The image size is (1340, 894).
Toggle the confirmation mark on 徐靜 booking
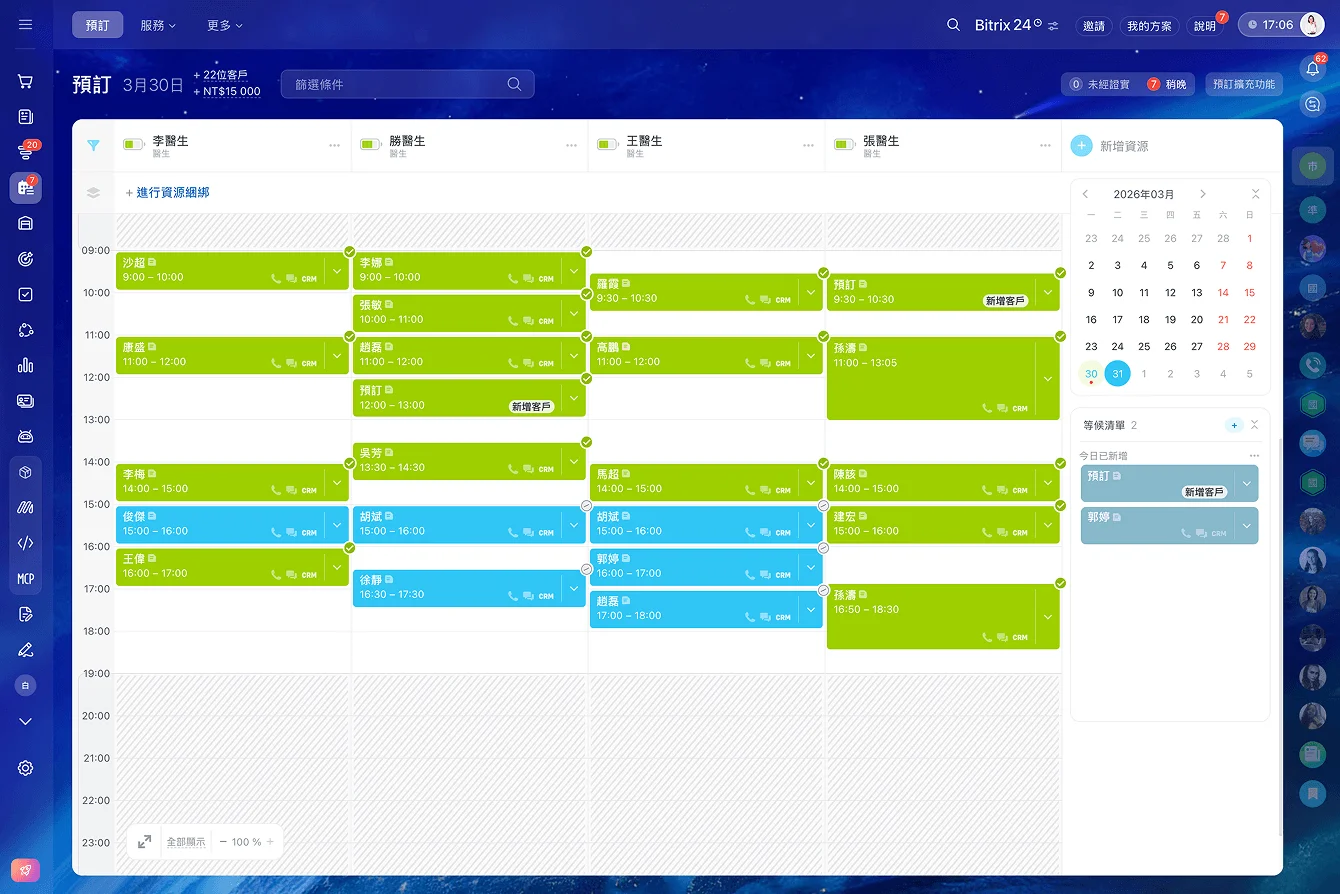coord(586,568)
